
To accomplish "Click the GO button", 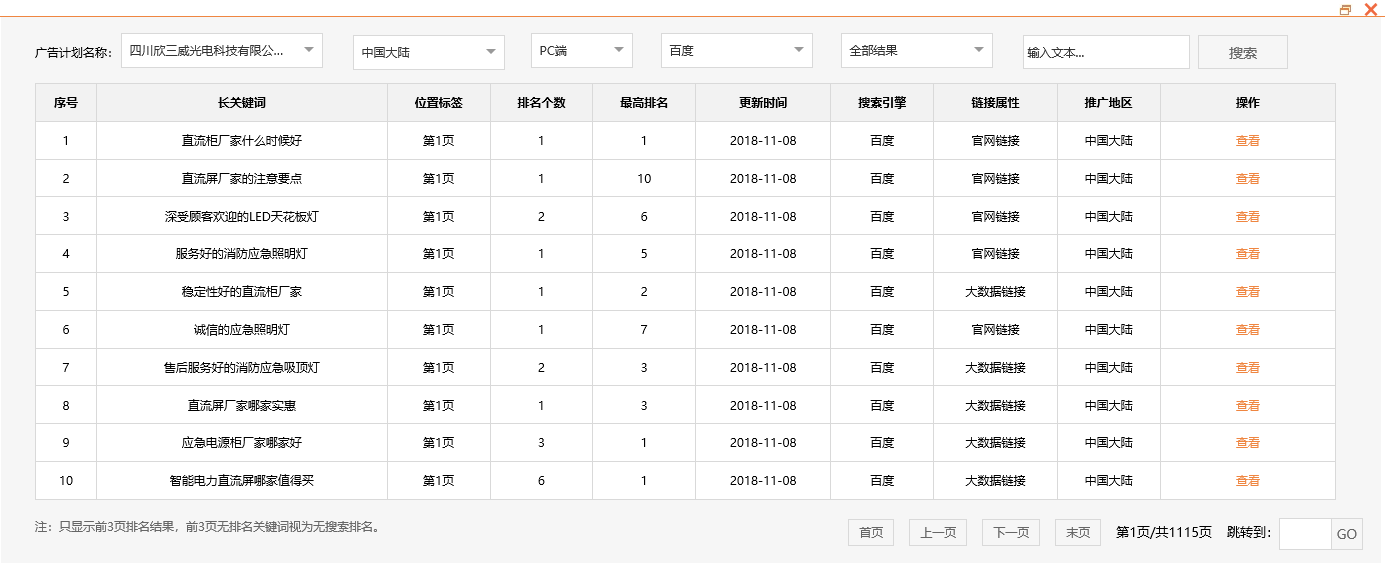I will pyautogui.click(x=1347, y=534).
